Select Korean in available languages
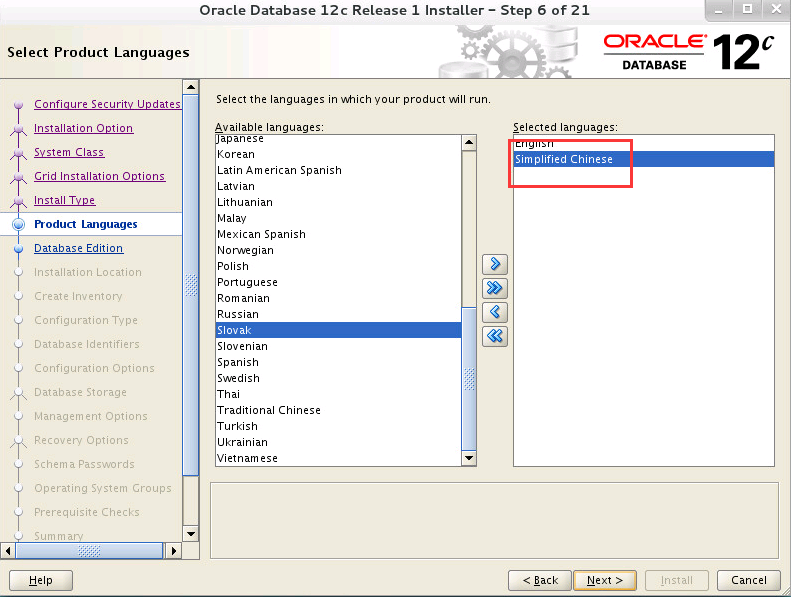Viewport: 791px width, 597px height. (338, 154)
